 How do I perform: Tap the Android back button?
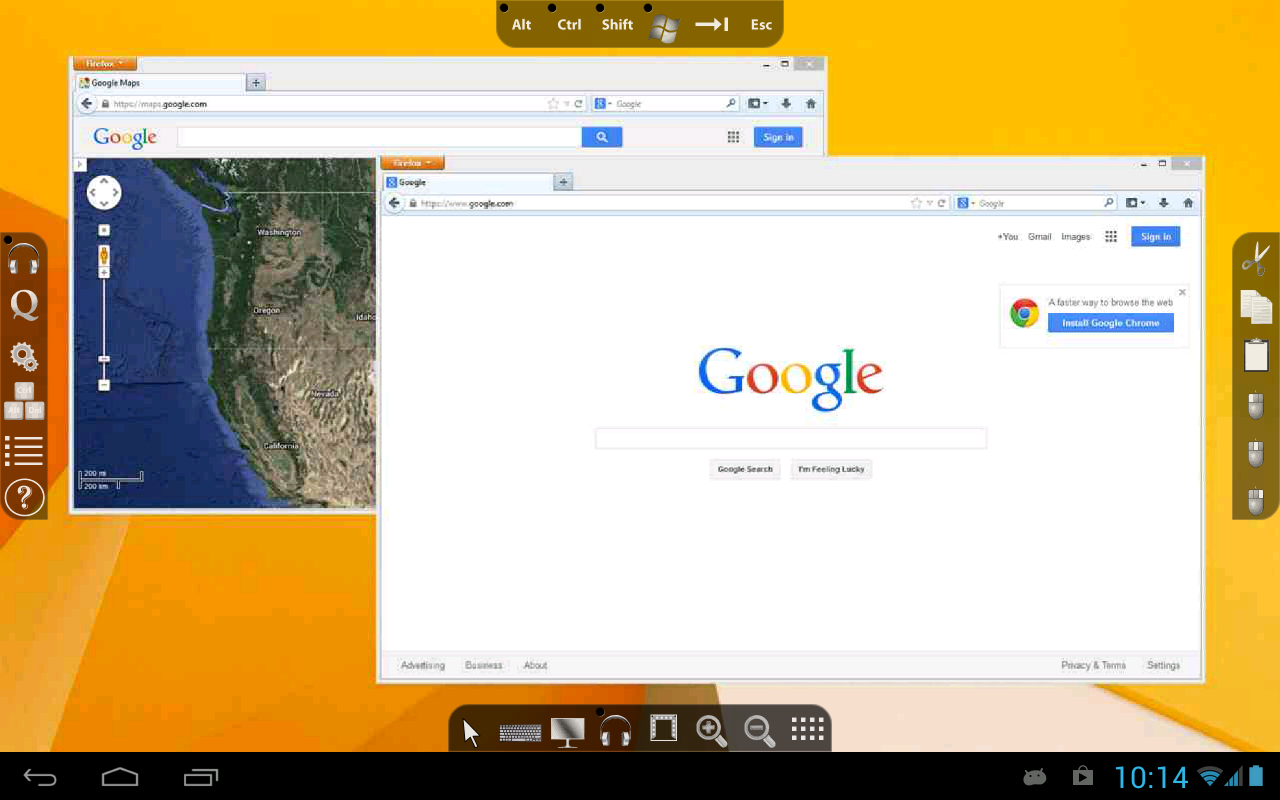[40, 777]
